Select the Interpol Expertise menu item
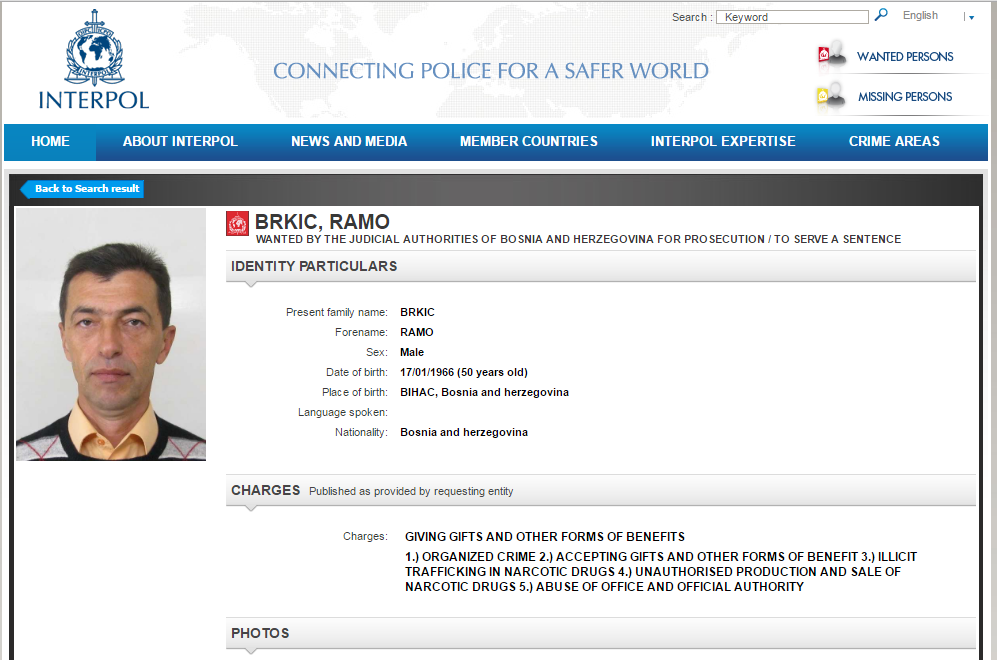The width and height of the screenshot is (997, 660). click(x=723, y=142)
